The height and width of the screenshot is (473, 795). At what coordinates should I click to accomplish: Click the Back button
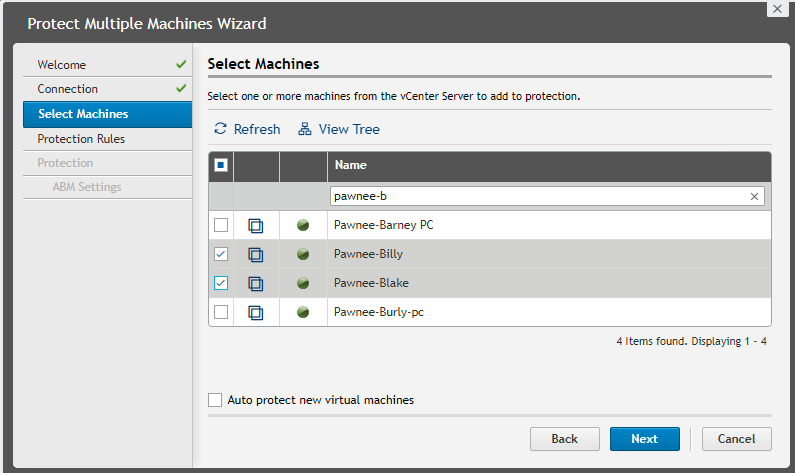[x=565, y=439]
